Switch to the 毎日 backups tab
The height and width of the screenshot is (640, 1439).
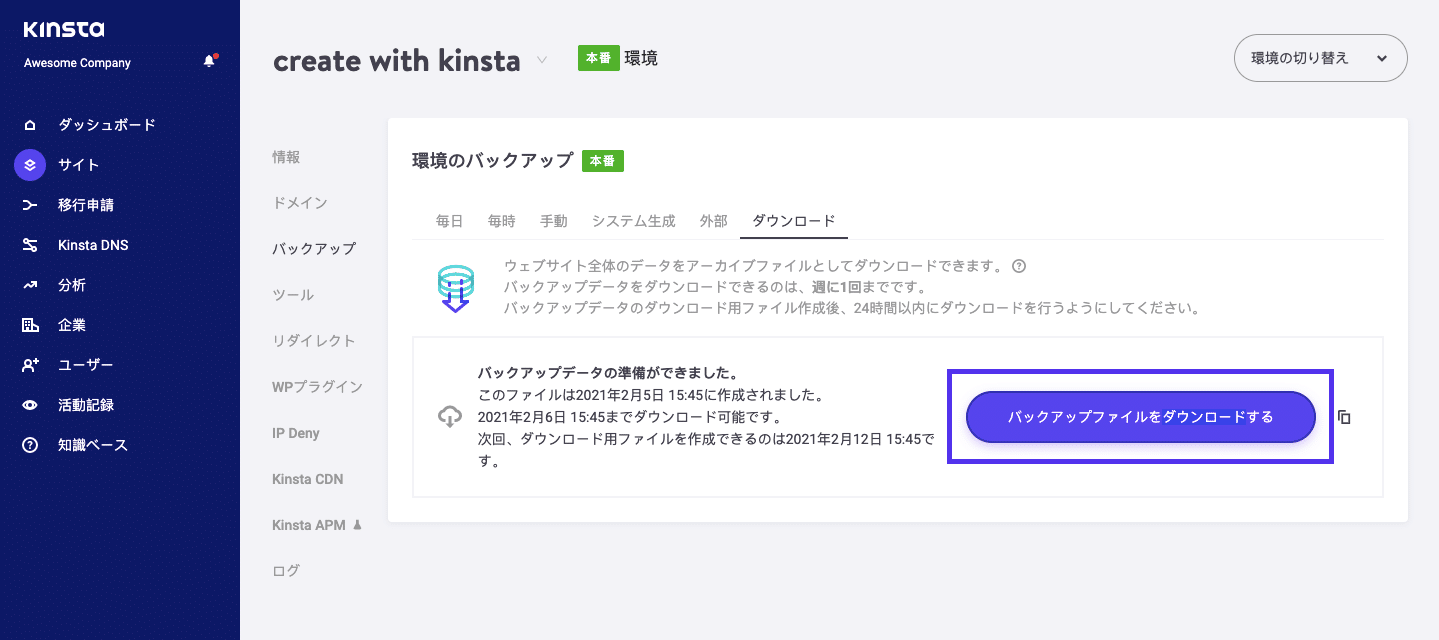449,220
